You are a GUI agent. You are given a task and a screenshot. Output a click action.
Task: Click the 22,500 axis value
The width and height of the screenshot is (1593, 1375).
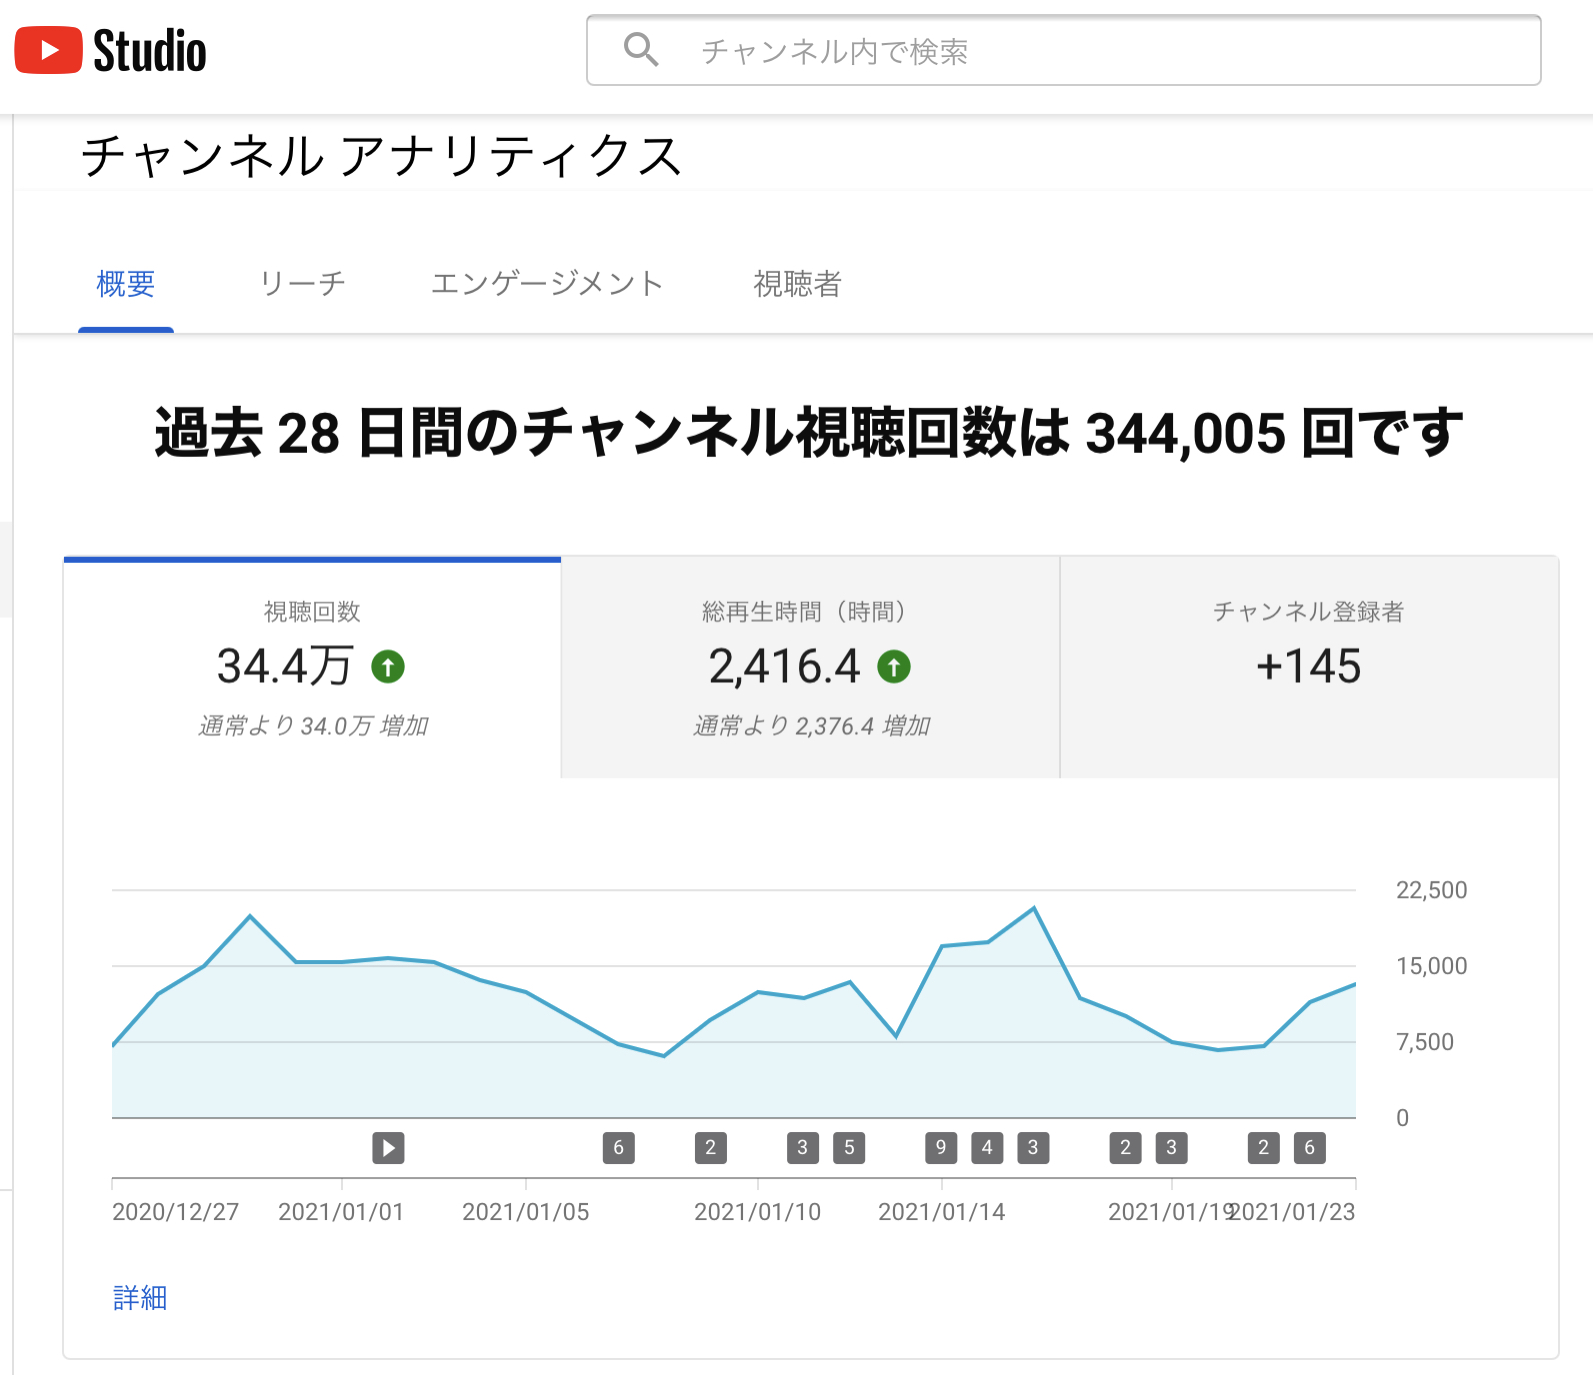click(x=1432, y=890)
